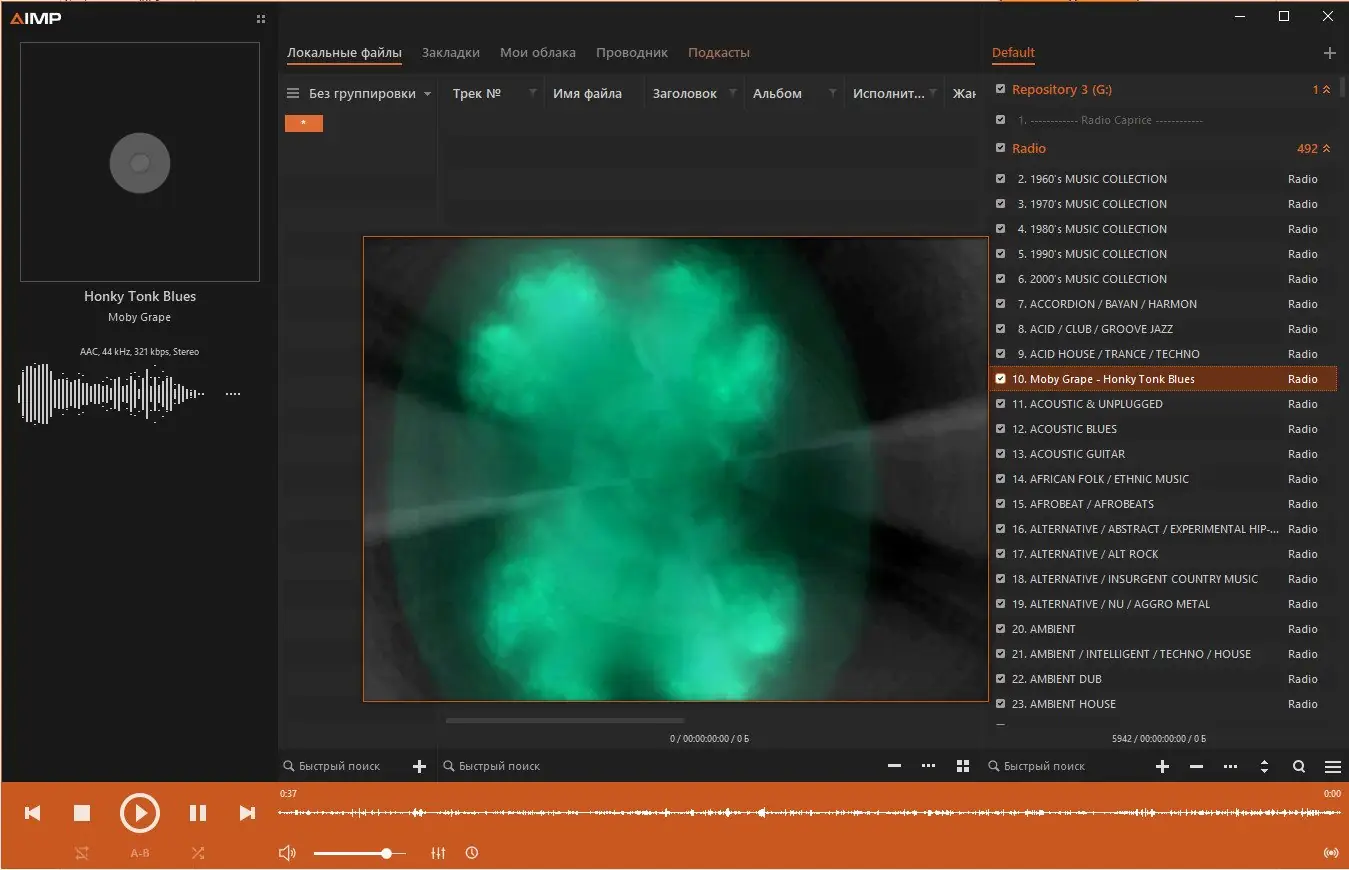The width and height of the screenshot is (1349, 870).
Task: Mute audio using the speaker icon
Action: click(x=287, y=853)
